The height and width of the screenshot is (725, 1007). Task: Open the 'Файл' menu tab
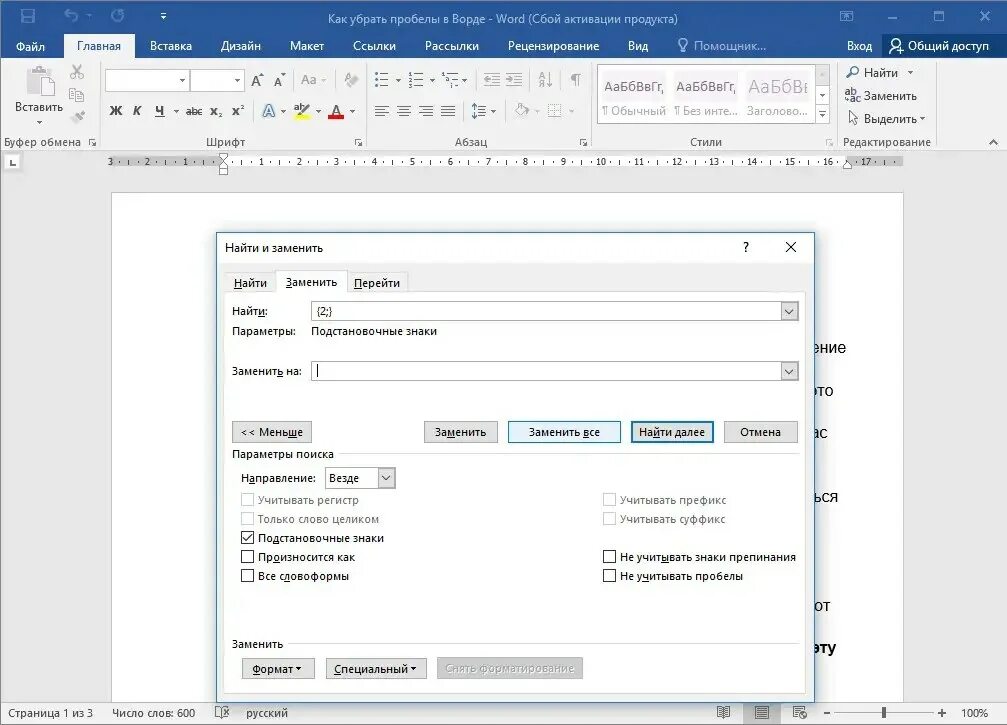pyautogui.click(x=30, y=46)
